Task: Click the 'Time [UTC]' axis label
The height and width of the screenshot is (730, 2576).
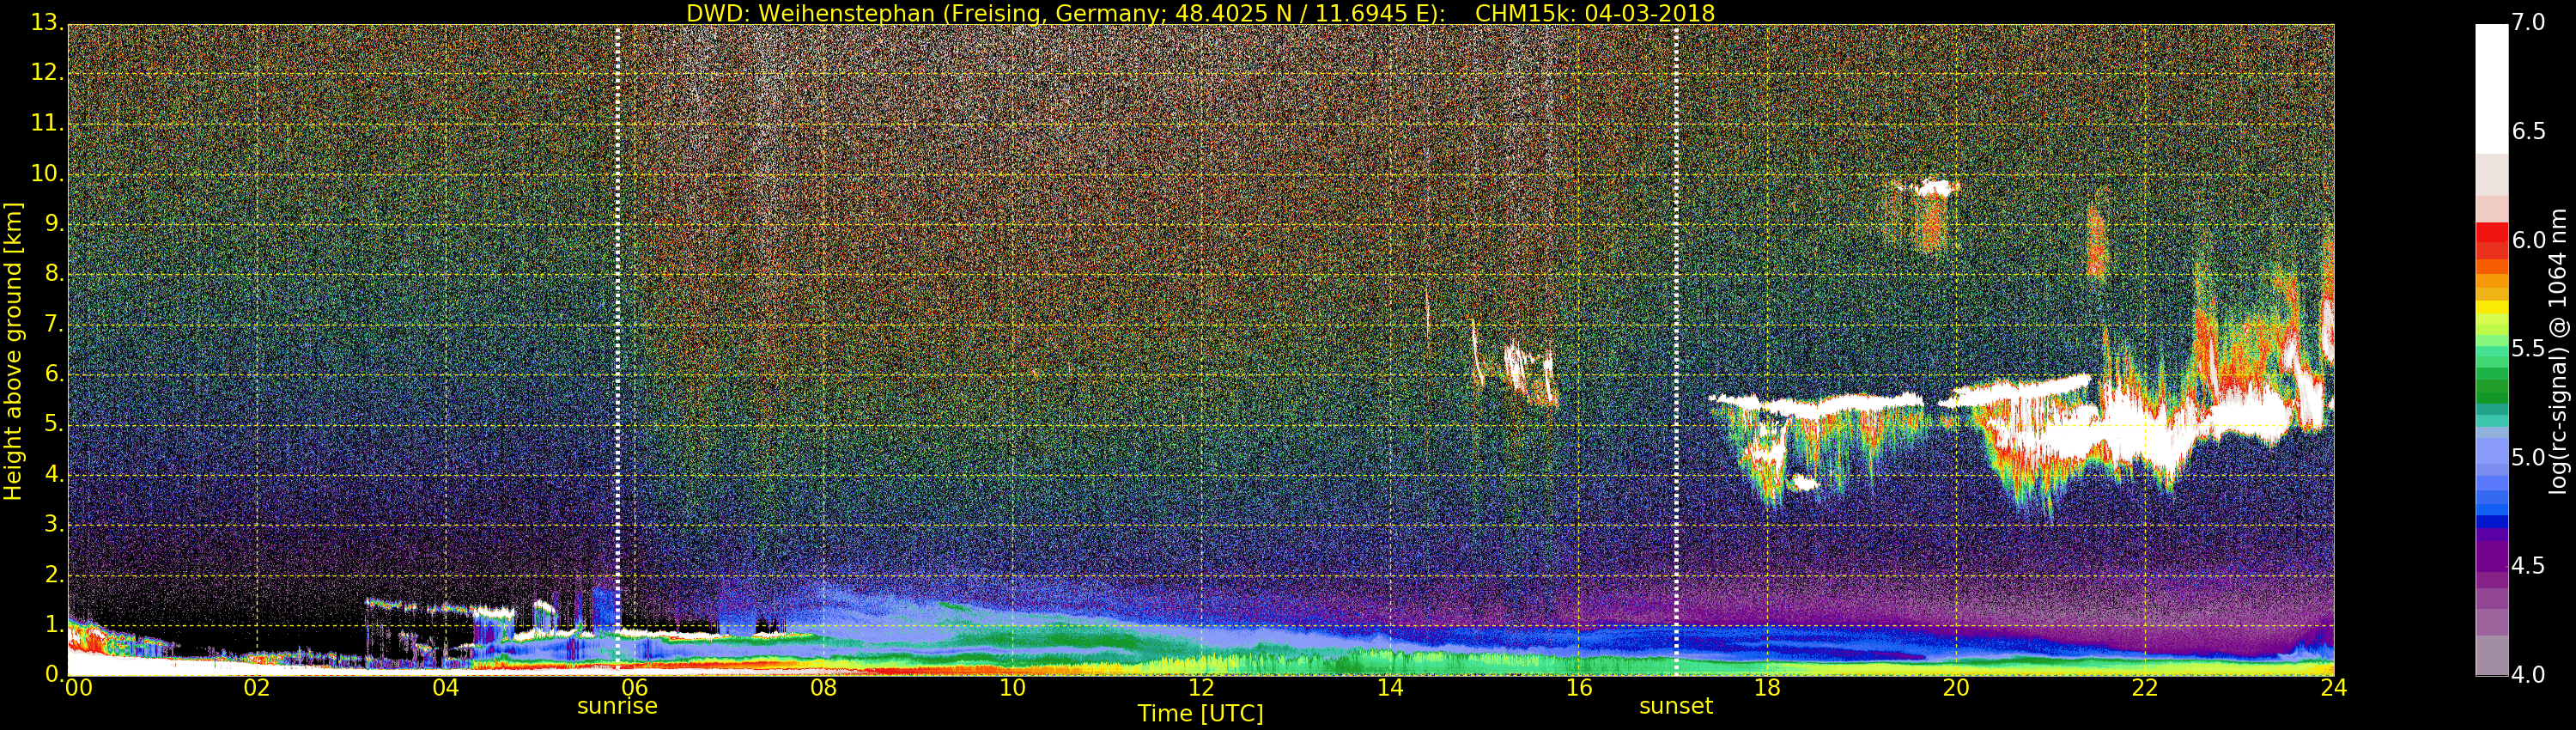Action: point(1200,714)
